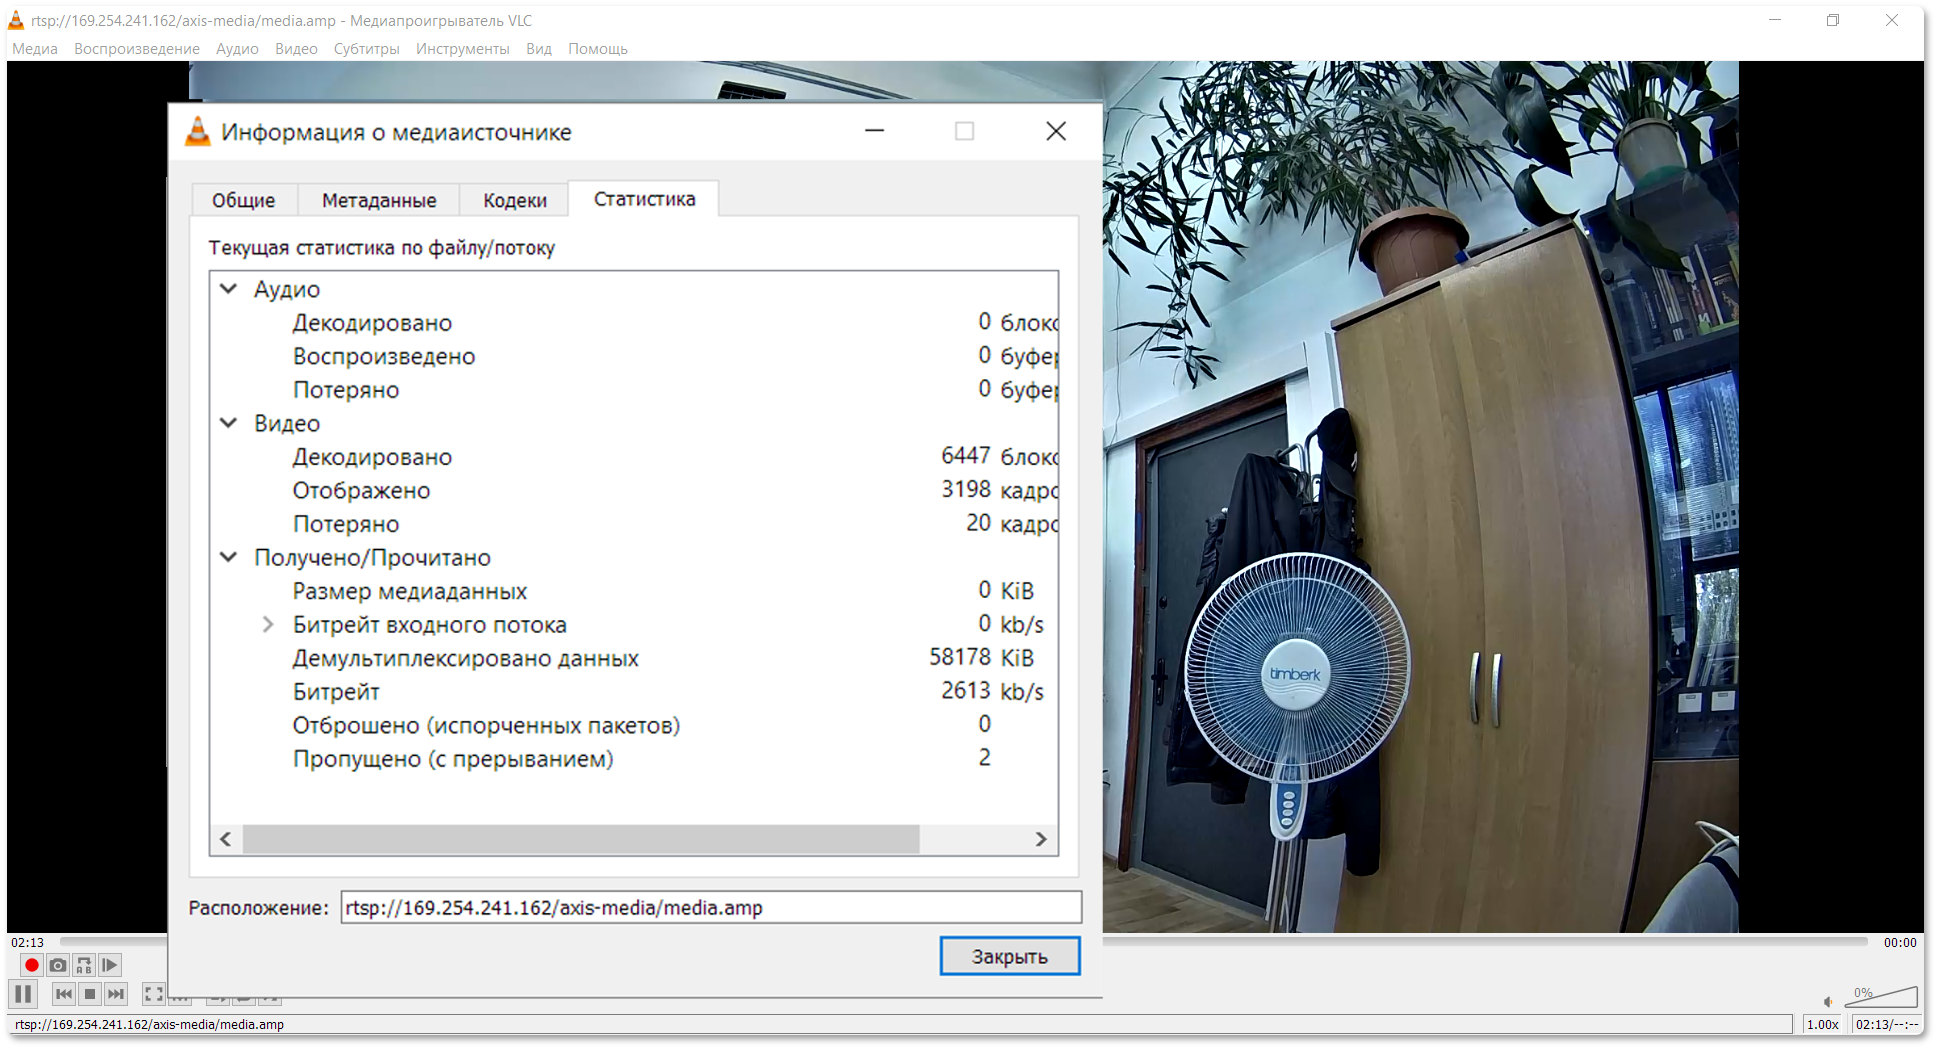Screen dimensions: 1937x1049
Task: Close dialog using the Закрыть button
Action: (1009, 956)
